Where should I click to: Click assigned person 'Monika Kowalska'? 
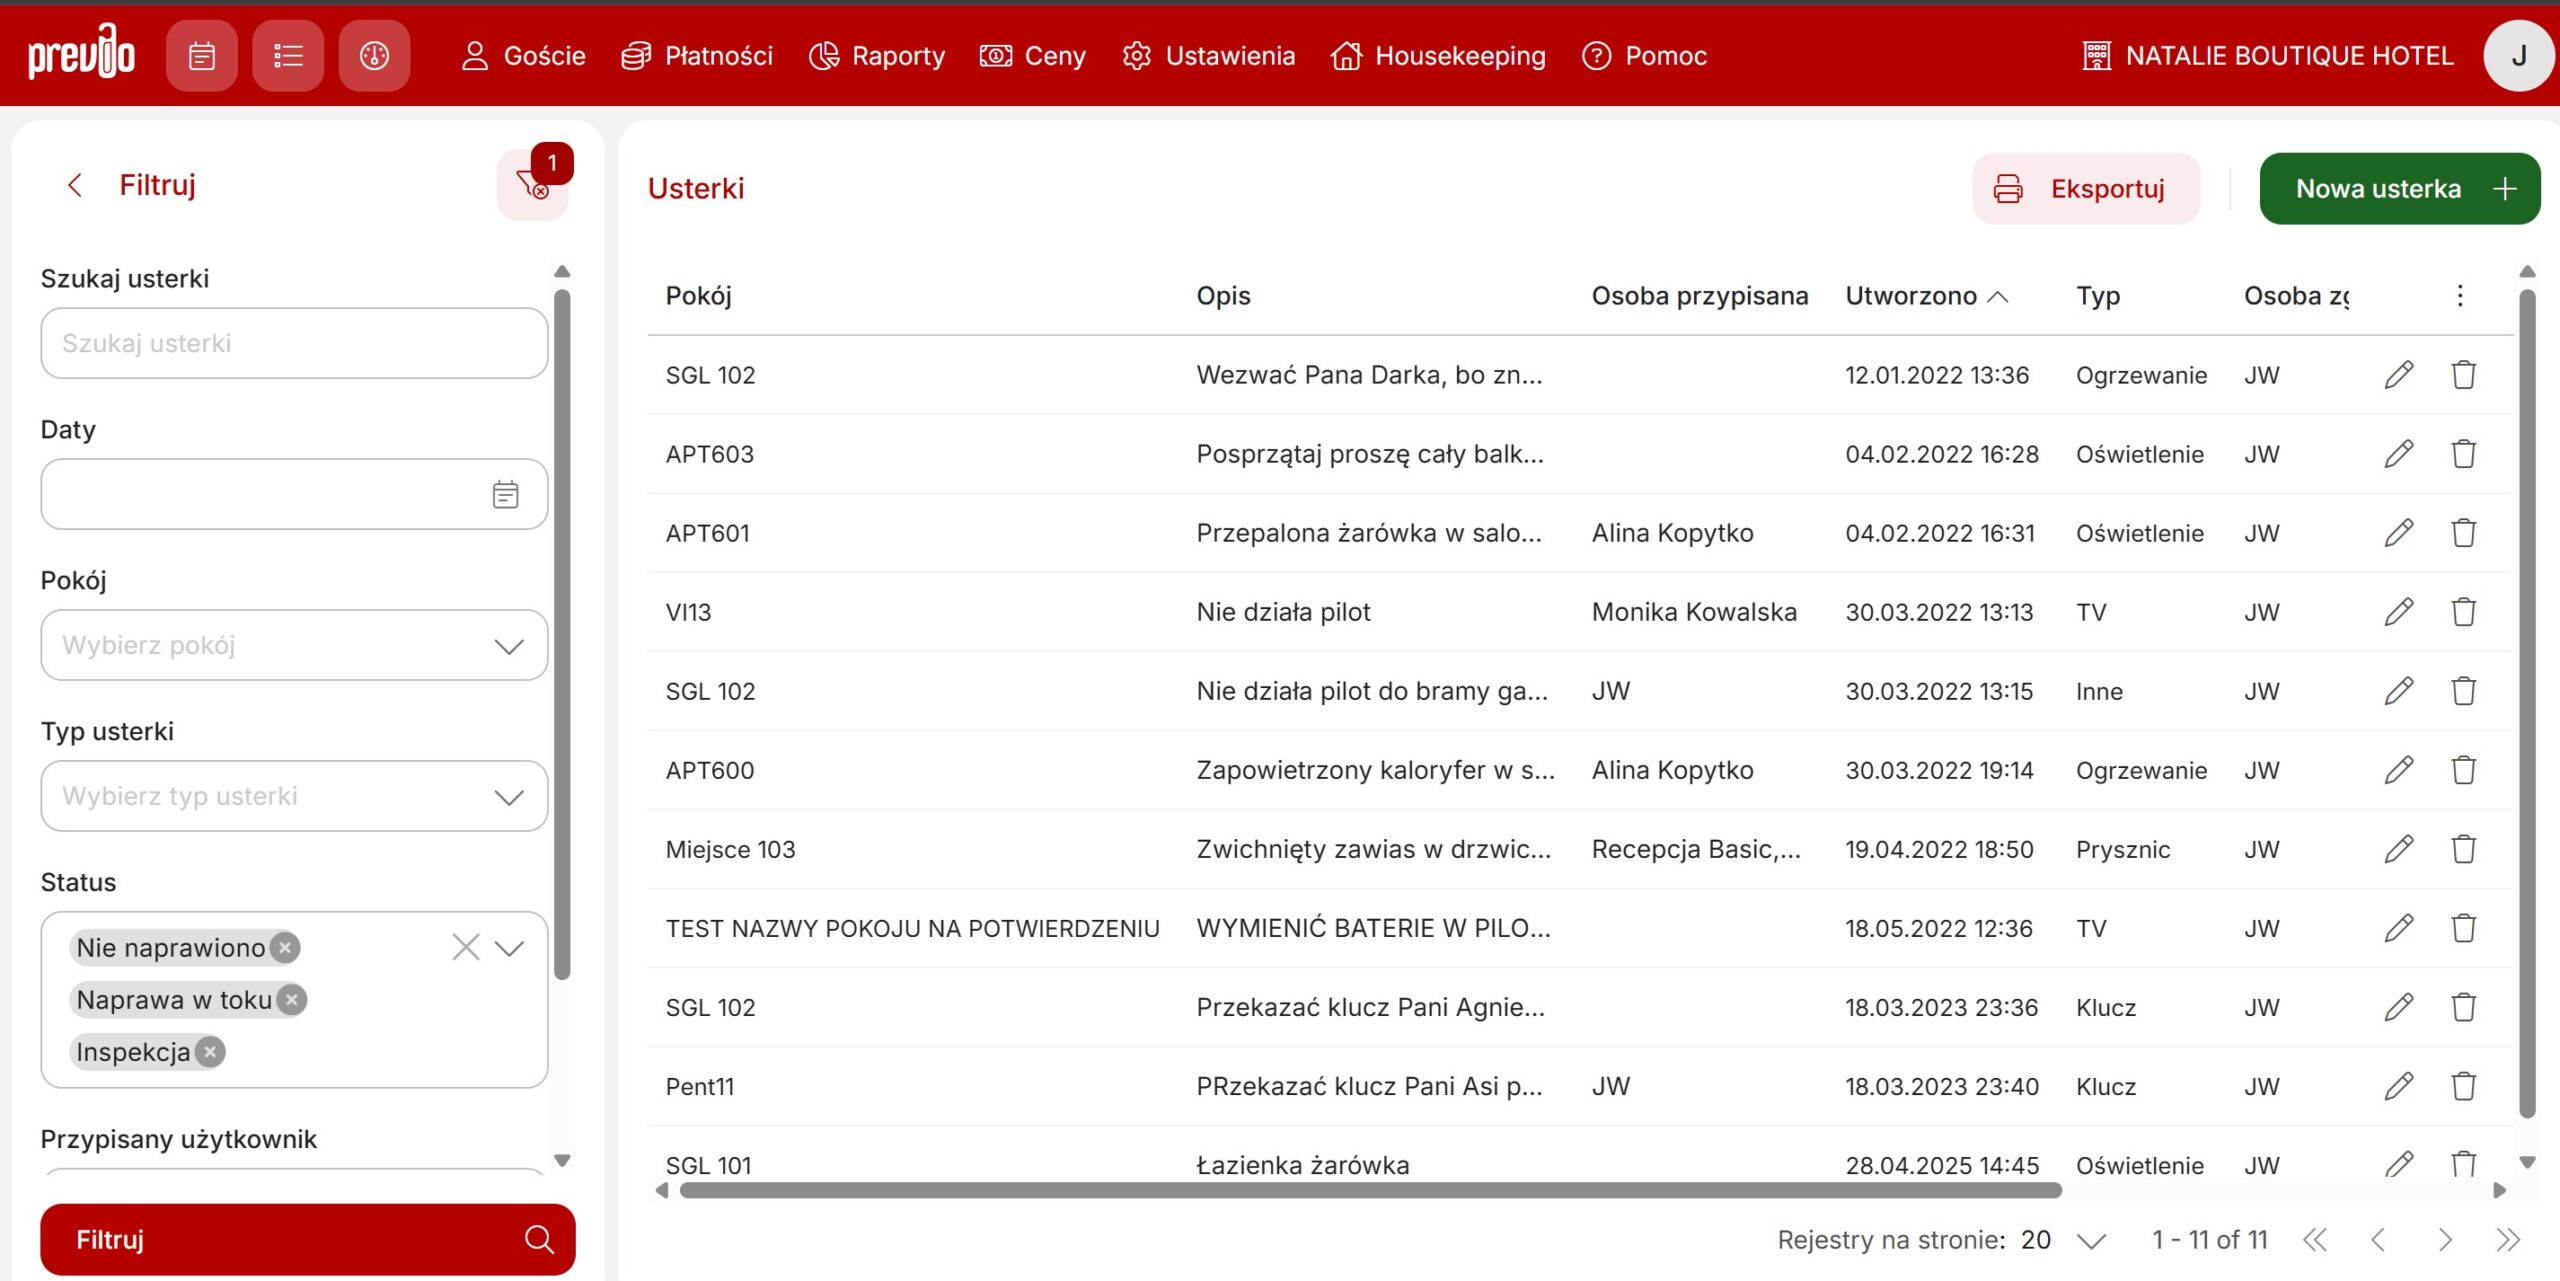[1694, 612]
